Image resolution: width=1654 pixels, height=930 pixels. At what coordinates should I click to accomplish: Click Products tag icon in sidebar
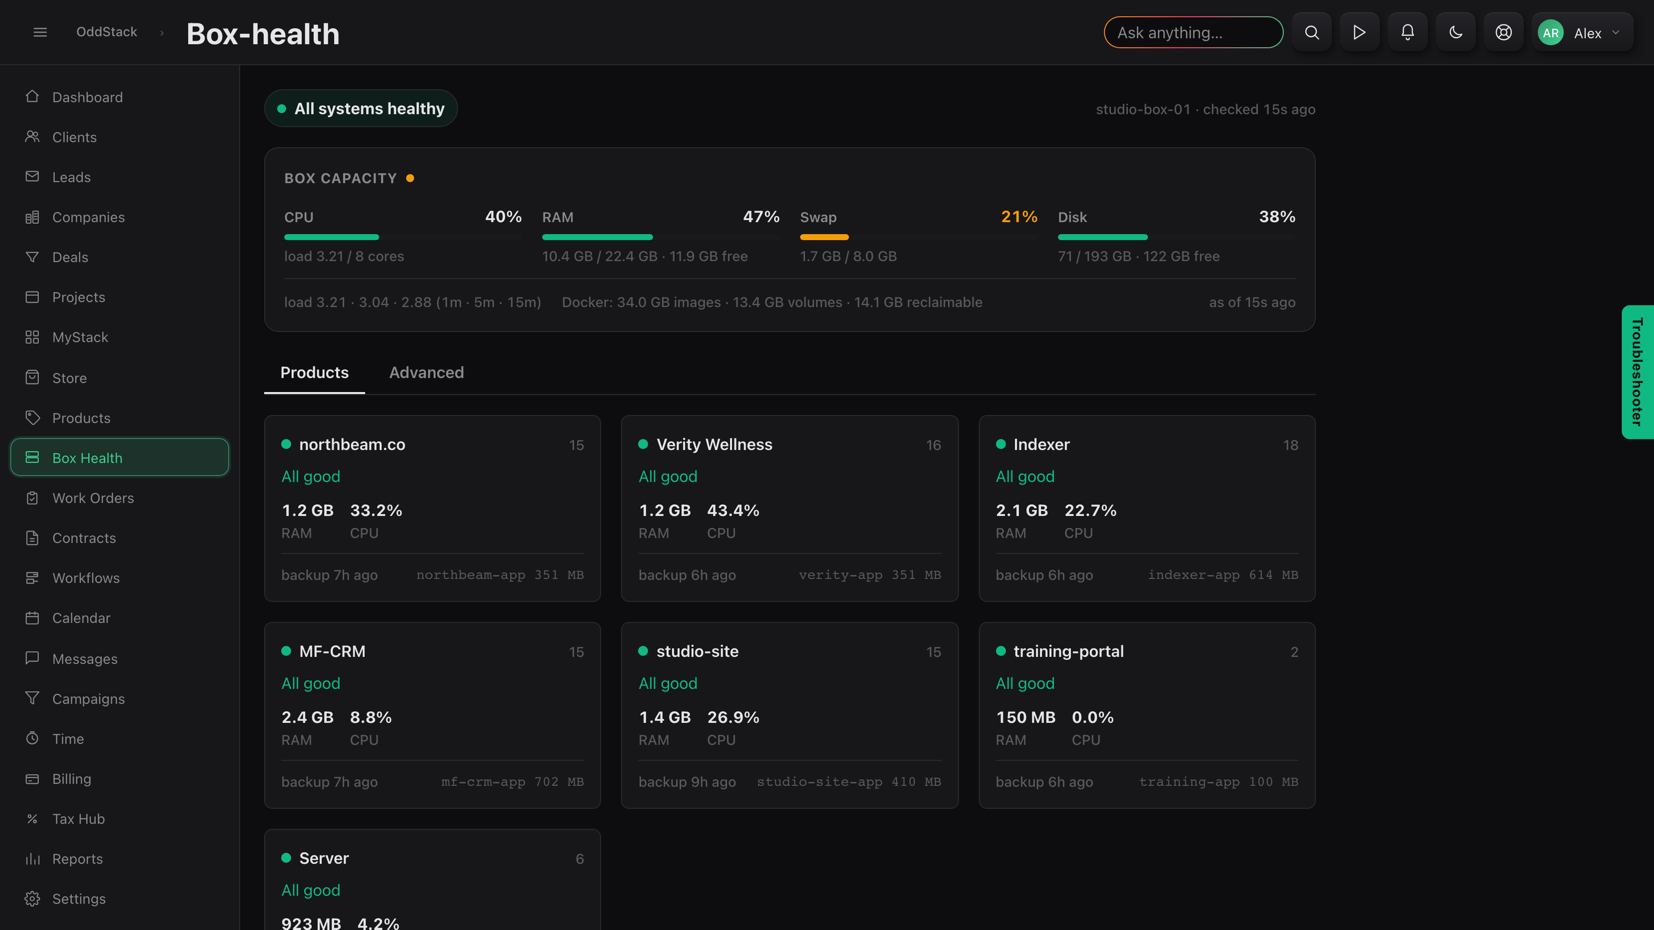tap(32, 418)
